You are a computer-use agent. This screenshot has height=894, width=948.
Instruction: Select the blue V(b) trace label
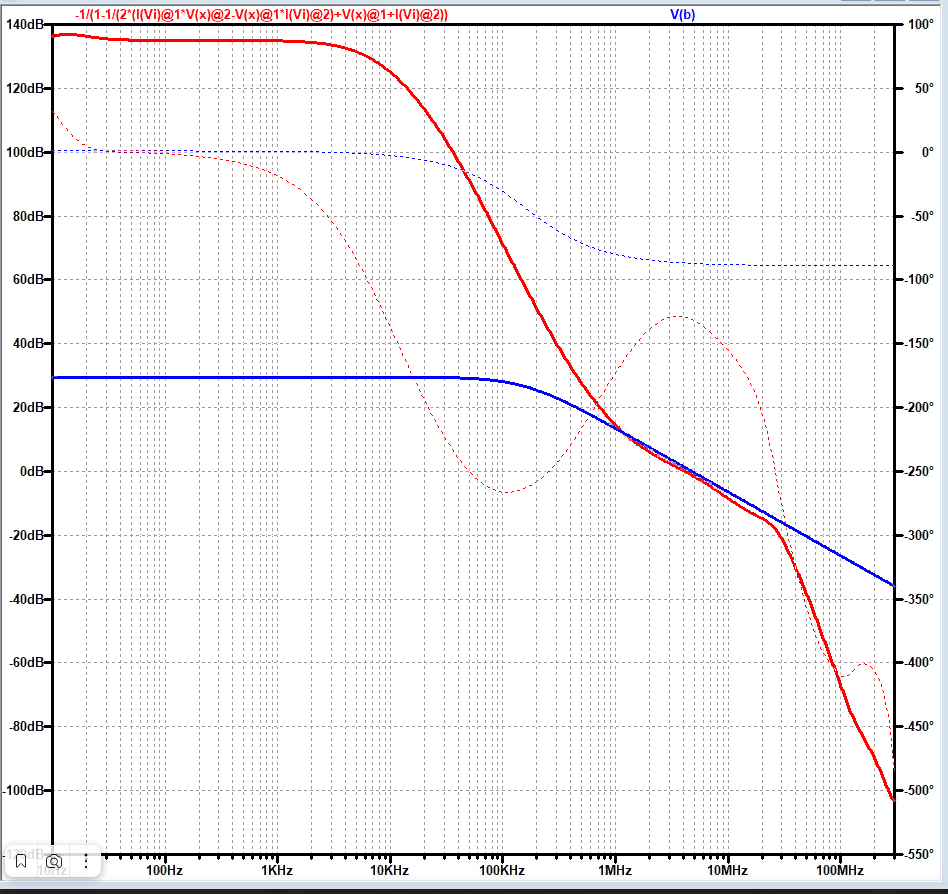[x=683, y=13]
